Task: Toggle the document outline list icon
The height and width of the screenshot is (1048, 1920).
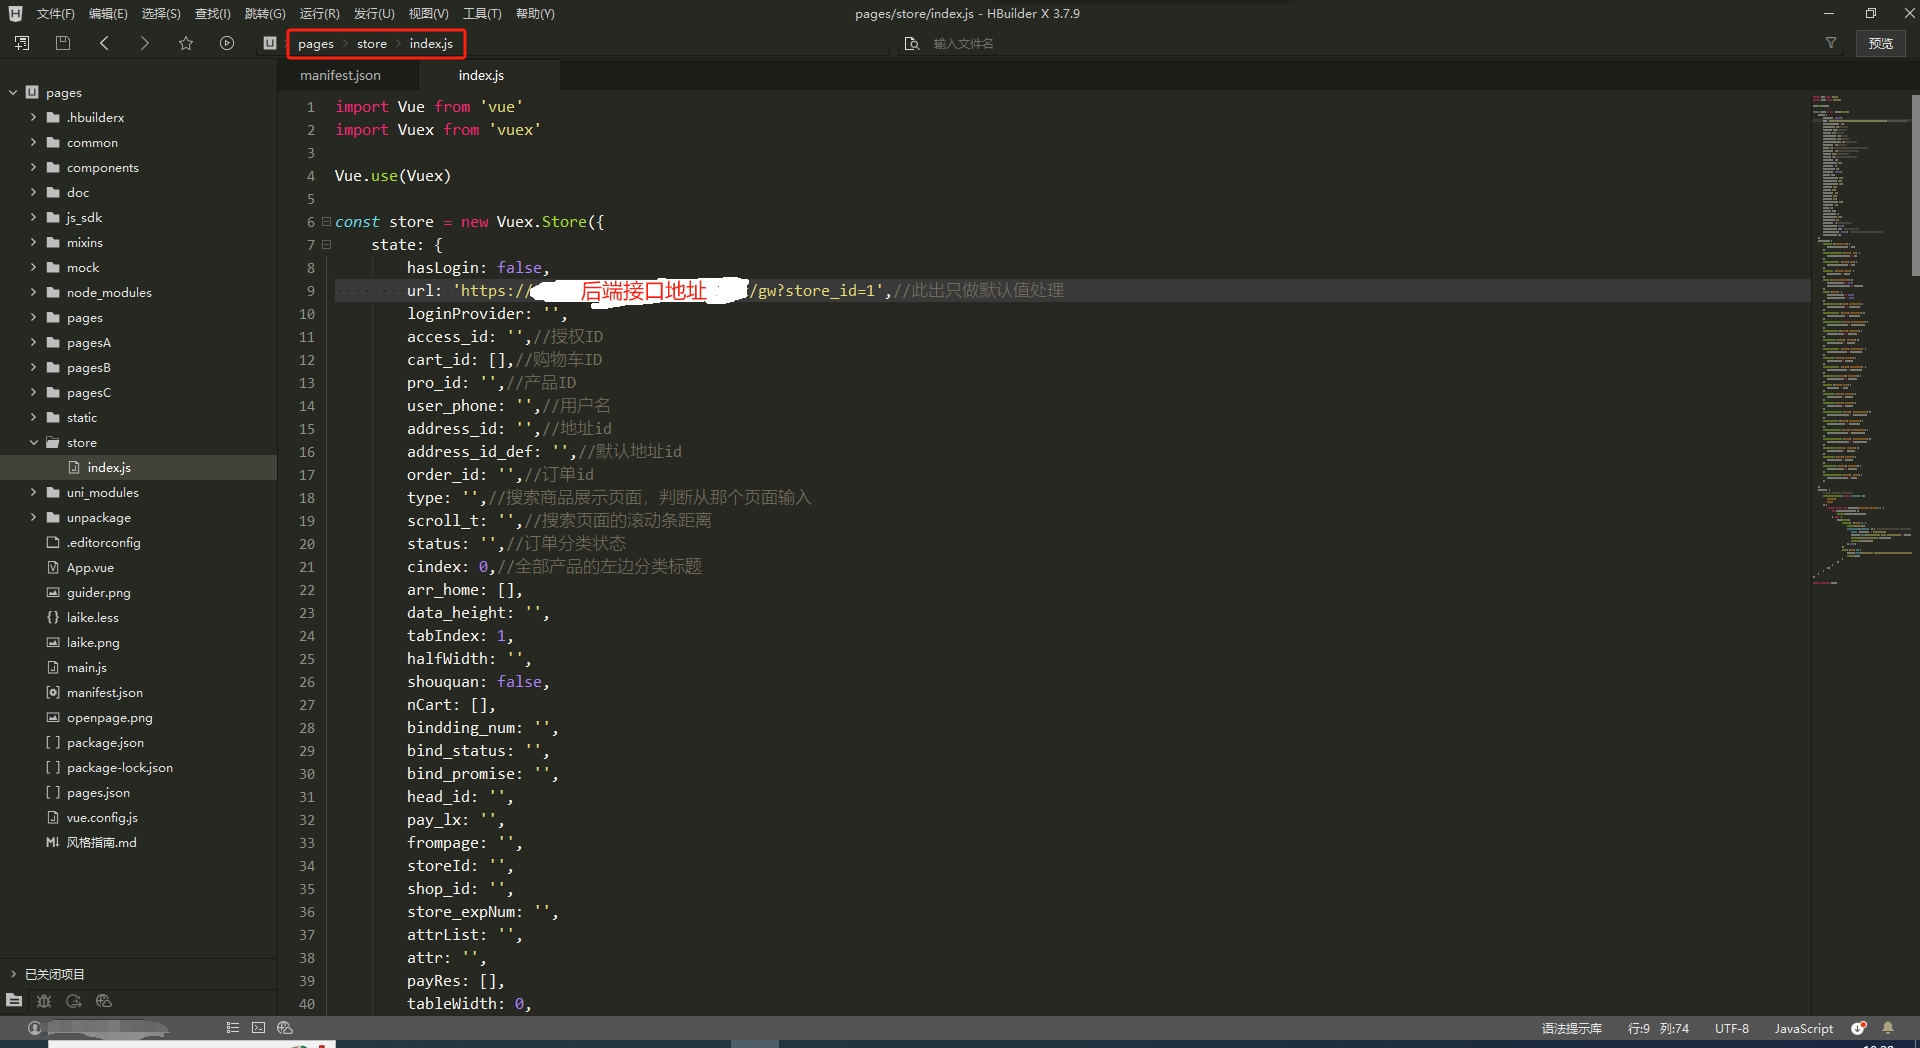Action: (232, 1028)
